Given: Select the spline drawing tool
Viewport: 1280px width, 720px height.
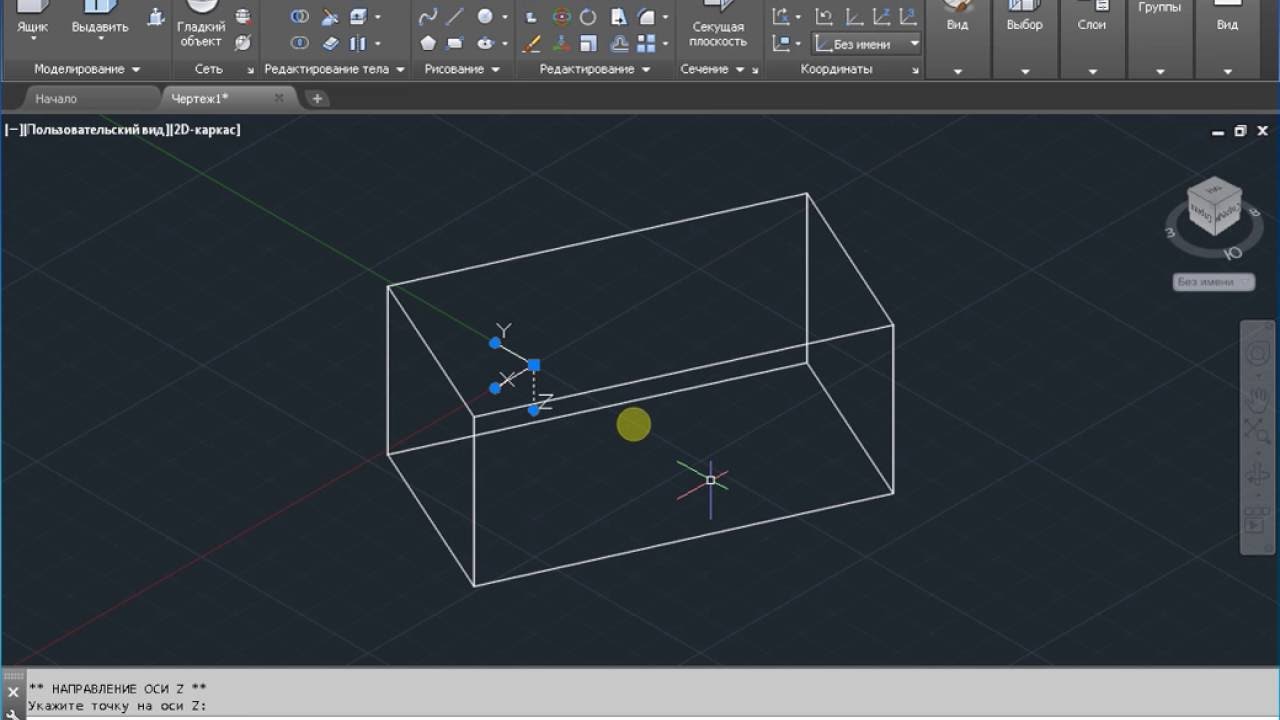Looking at the screenshot, I should coord(428,16).
